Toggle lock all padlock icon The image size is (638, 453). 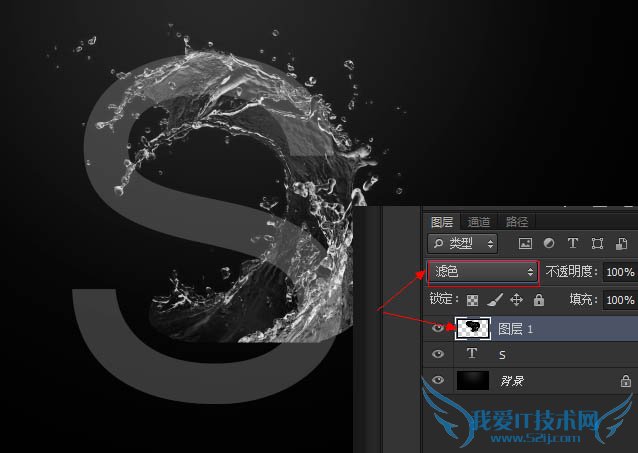point(539,300)
